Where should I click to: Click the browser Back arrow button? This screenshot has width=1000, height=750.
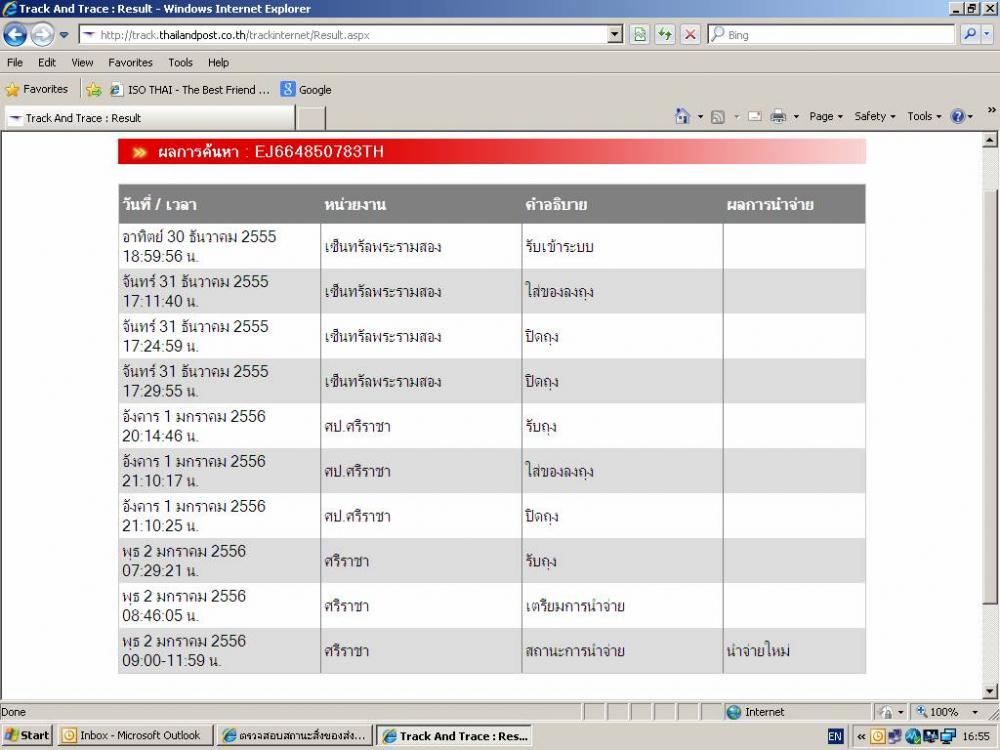[15, 34]
